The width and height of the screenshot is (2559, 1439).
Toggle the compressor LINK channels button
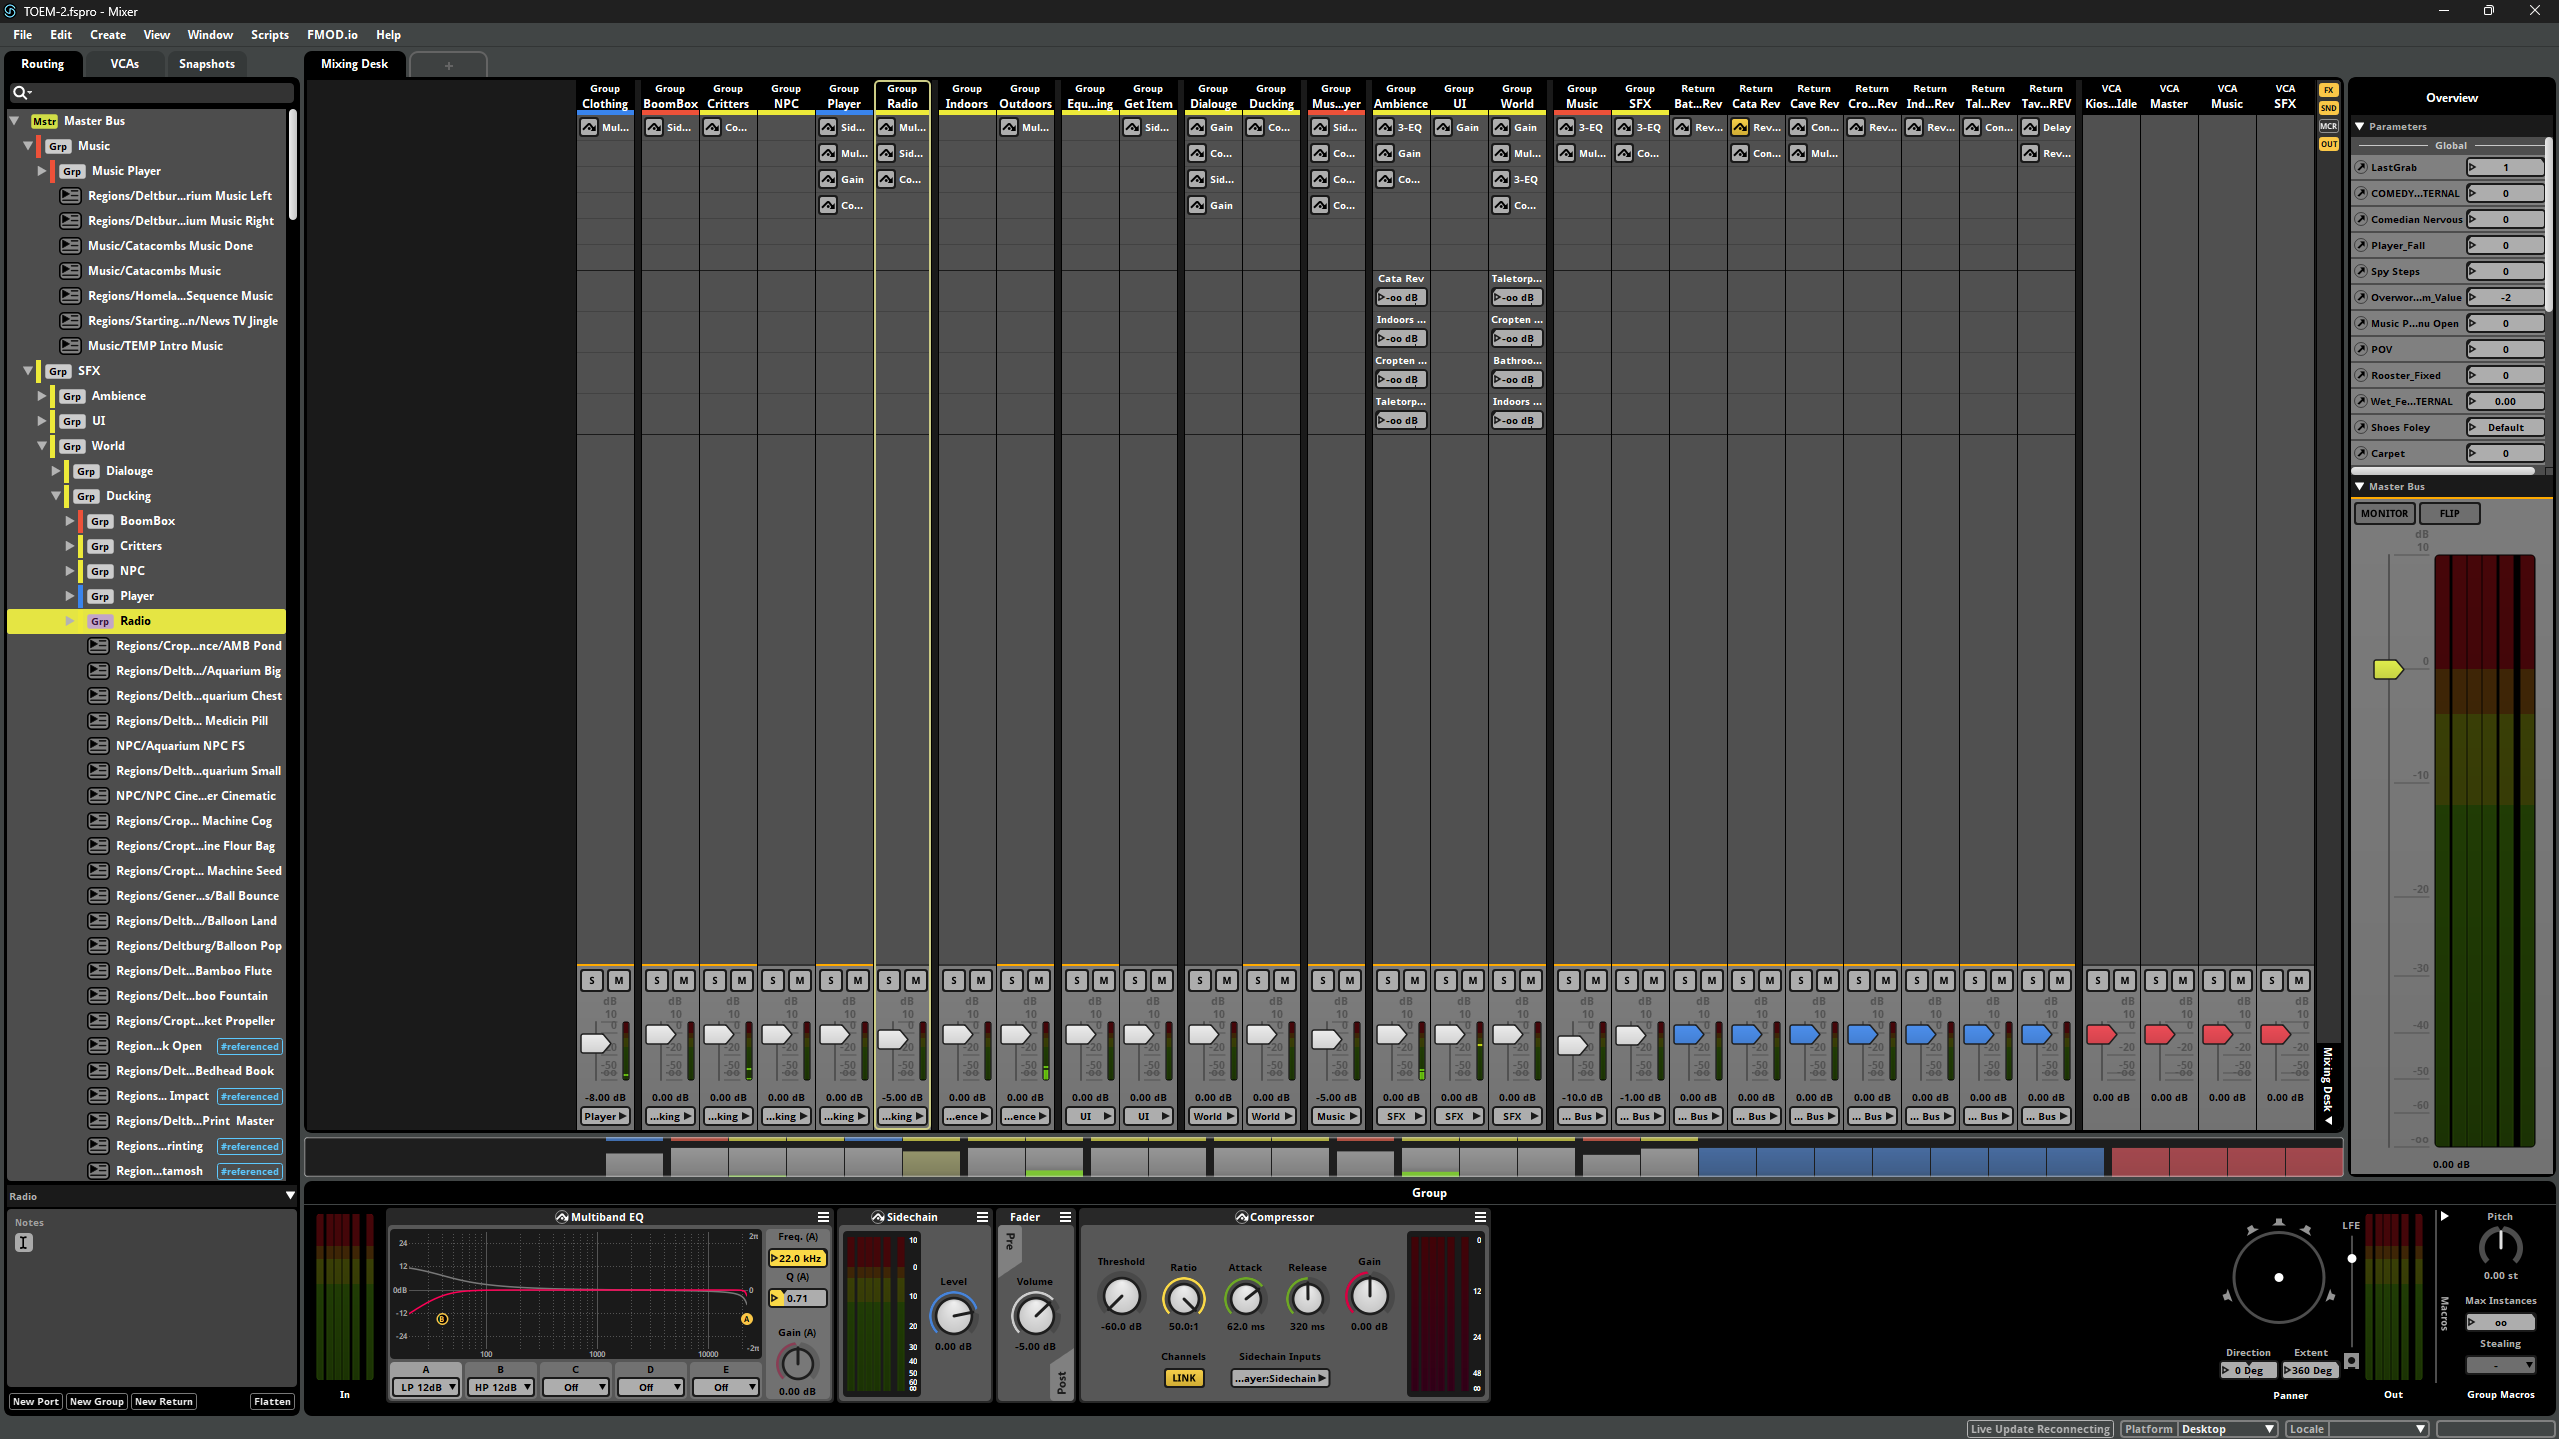(1183, 1378)
